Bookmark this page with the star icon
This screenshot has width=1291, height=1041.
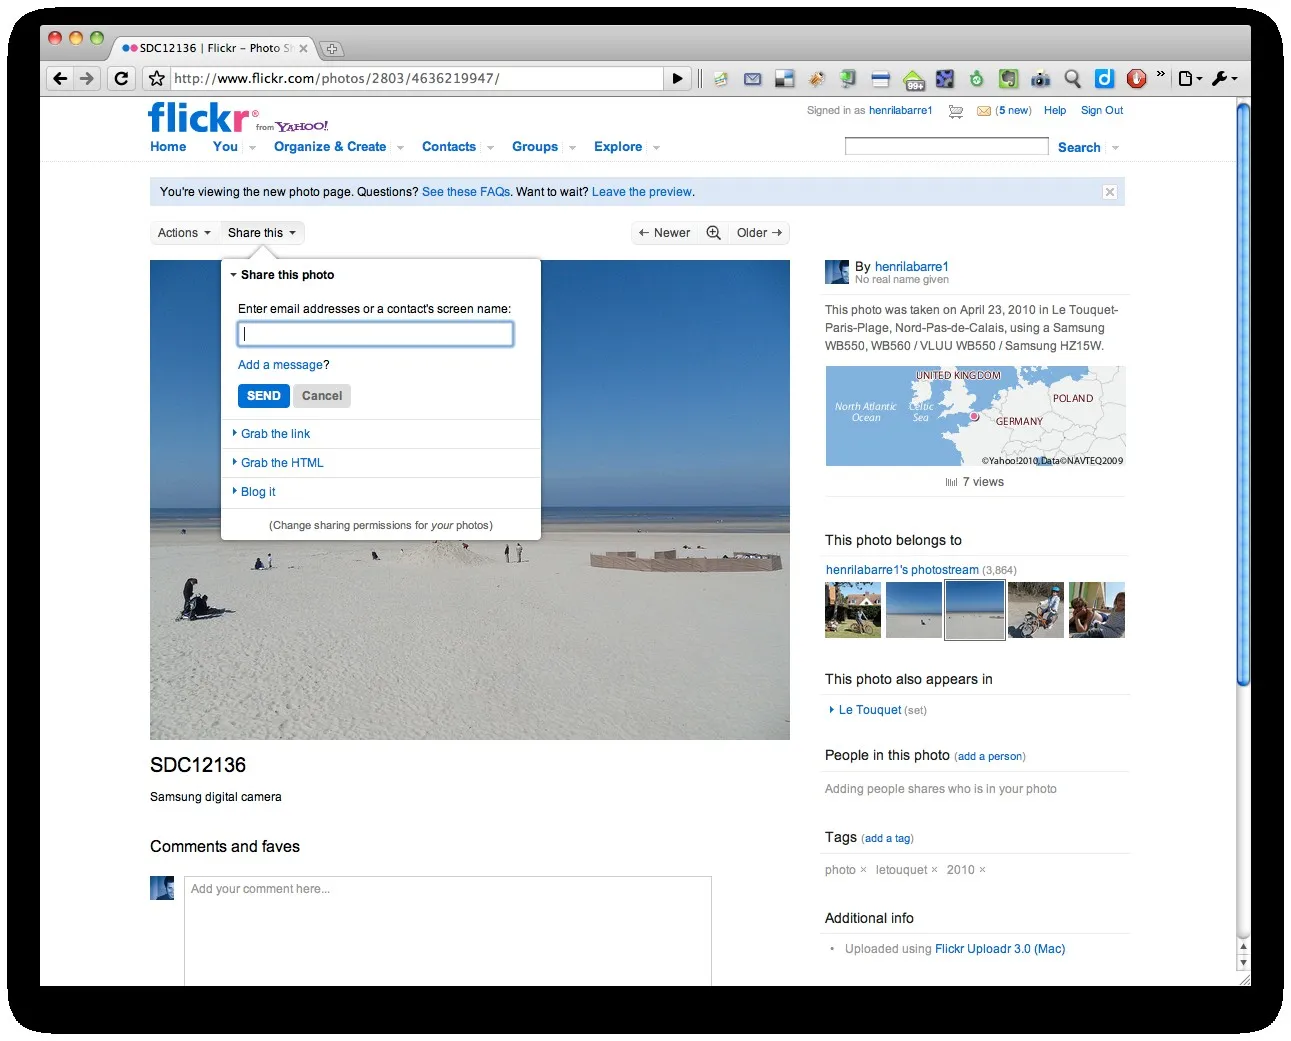click(x=156, y=78)
